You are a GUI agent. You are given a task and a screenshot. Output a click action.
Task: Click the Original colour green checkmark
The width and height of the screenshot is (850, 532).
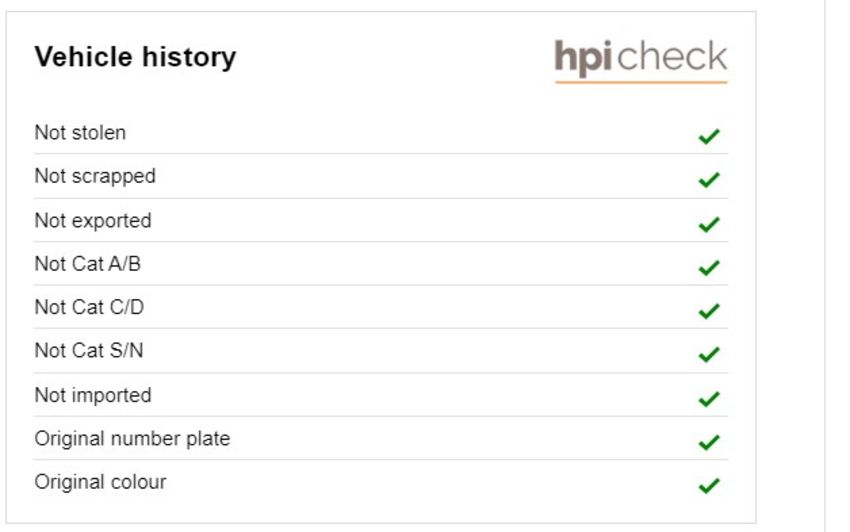(709, 485)
